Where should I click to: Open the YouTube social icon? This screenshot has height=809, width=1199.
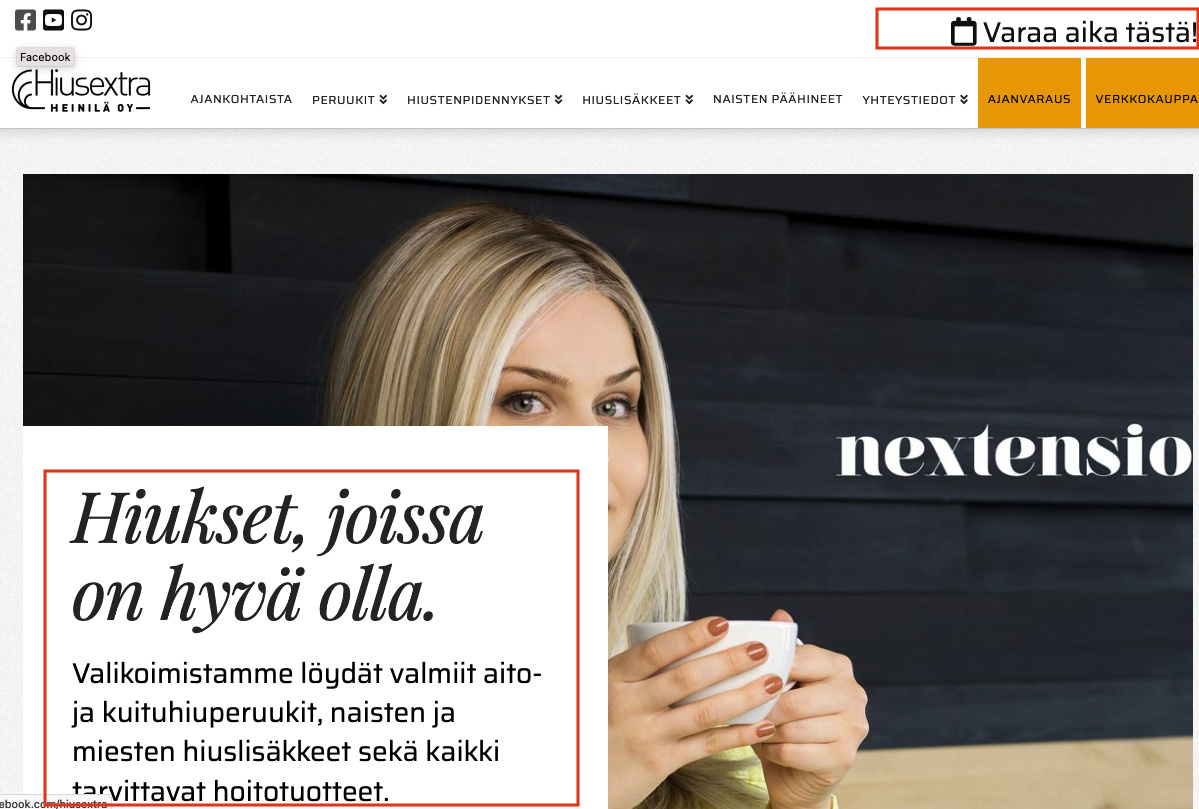pos(54,20)
